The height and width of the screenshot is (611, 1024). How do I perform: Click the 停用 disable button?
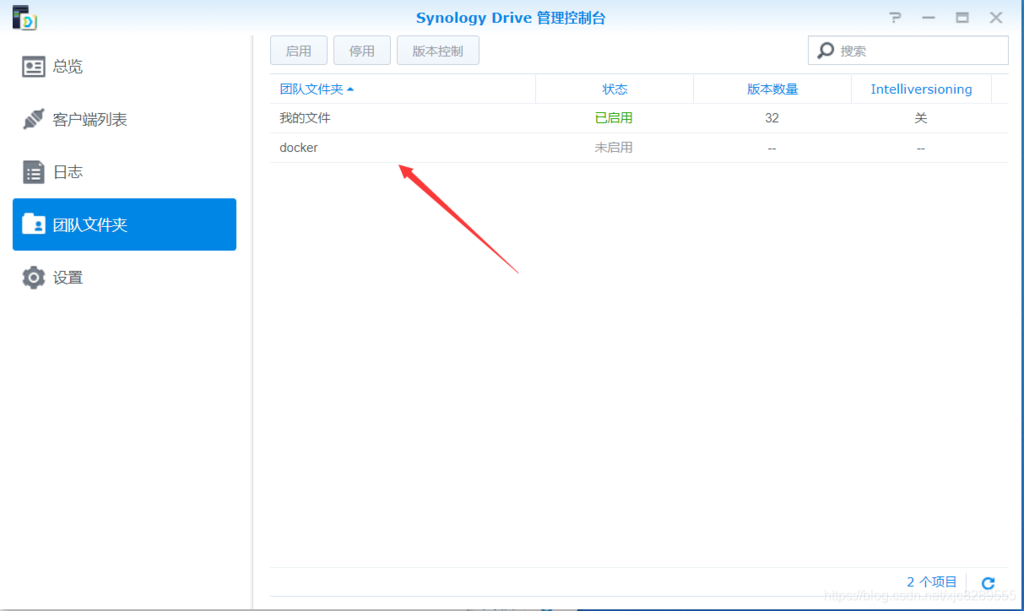361,51
